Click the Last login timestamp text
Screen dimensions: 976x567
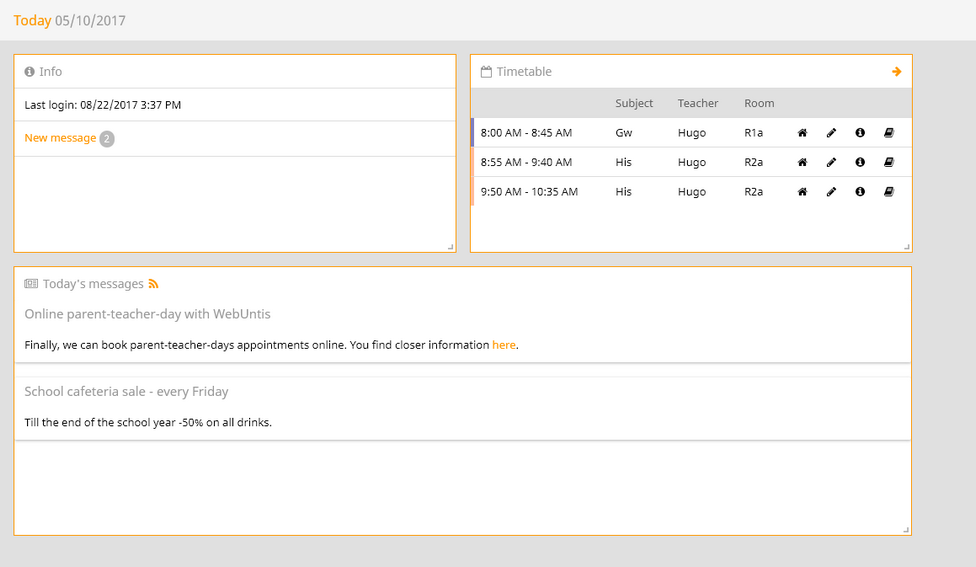pos(103,105)
